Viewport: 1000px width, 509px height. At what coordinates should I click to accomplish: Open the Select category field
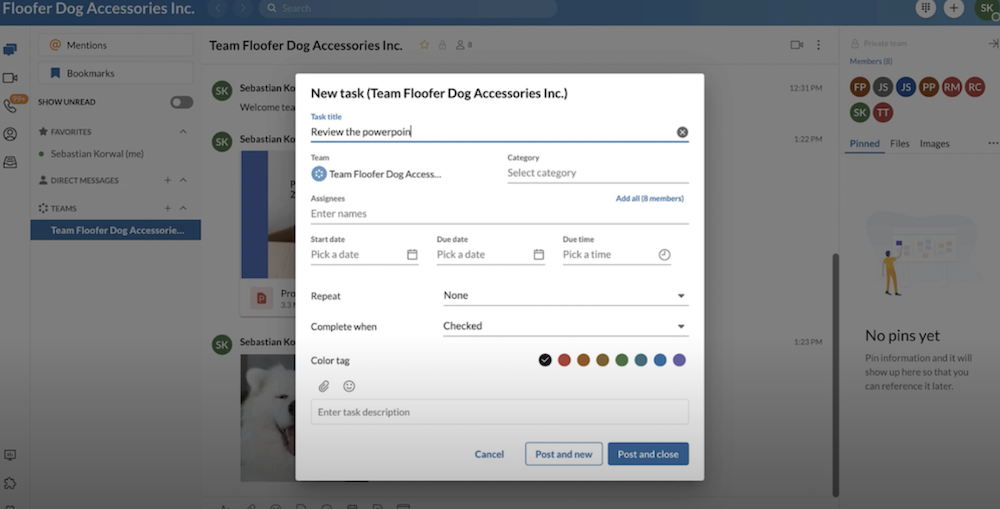coord(598,173)
